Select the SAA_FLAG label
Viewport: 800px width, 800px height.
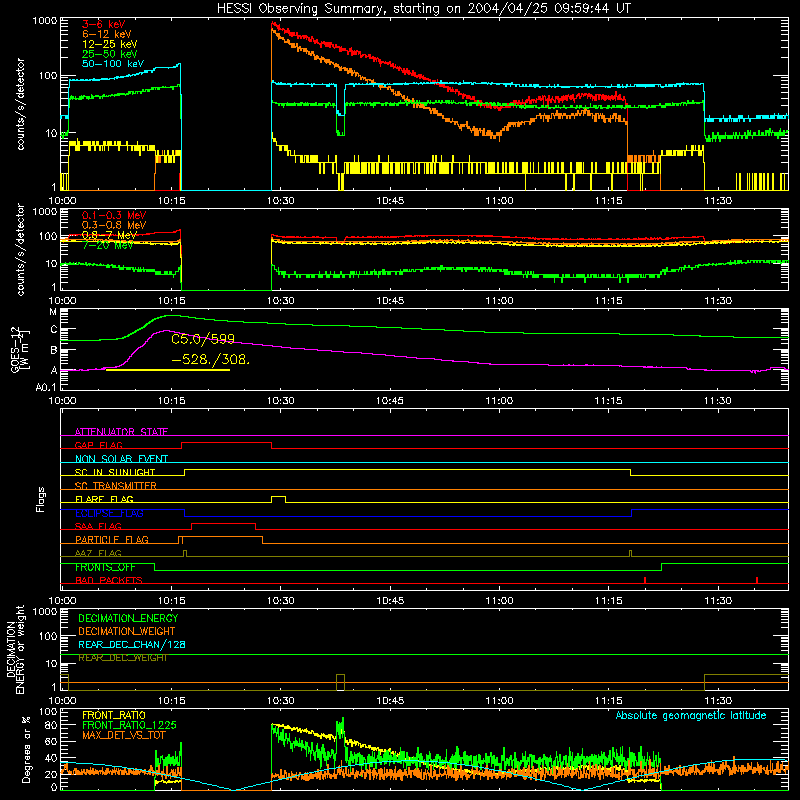(98, 527)
